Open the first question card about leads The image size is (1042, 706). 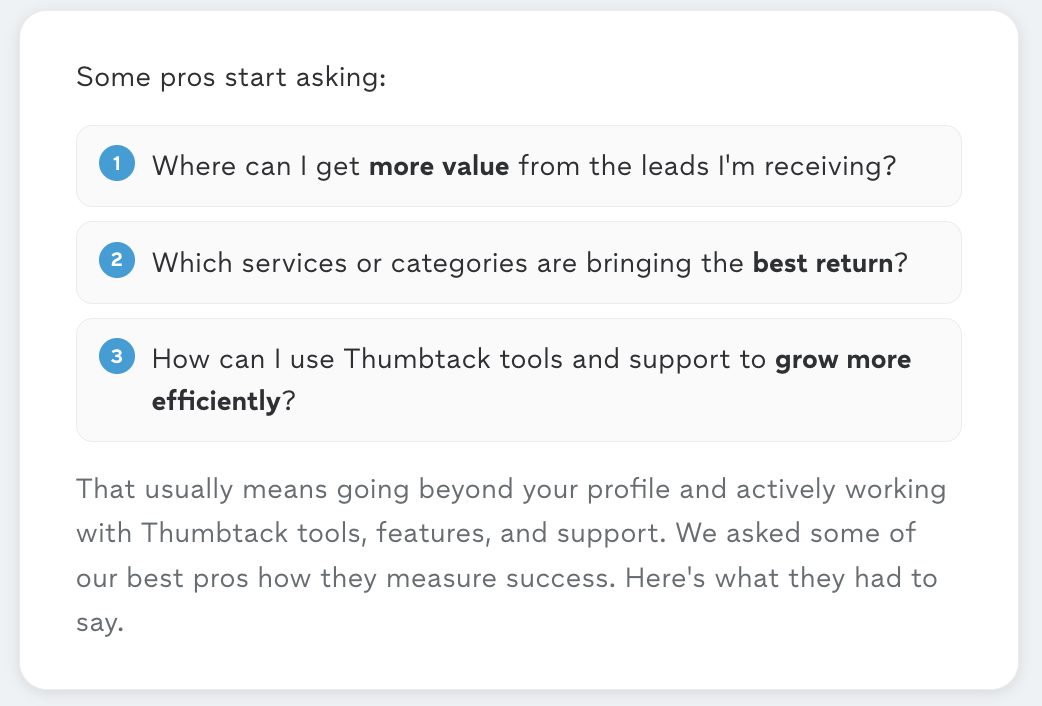coord(518,166)
